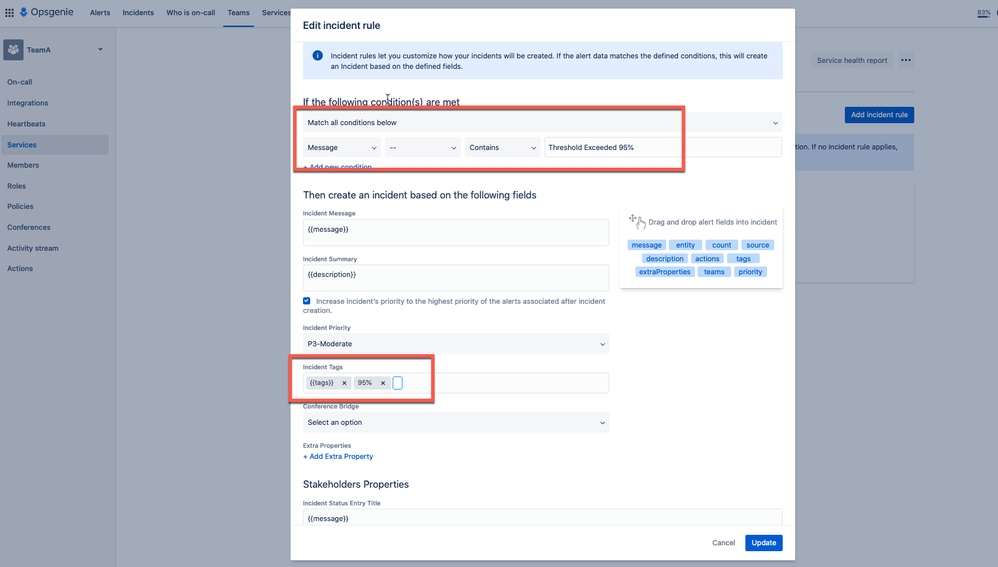The image size is (998, 567).
Task: Go to Heartbeats in sidebar
Action: coord(26,124)
